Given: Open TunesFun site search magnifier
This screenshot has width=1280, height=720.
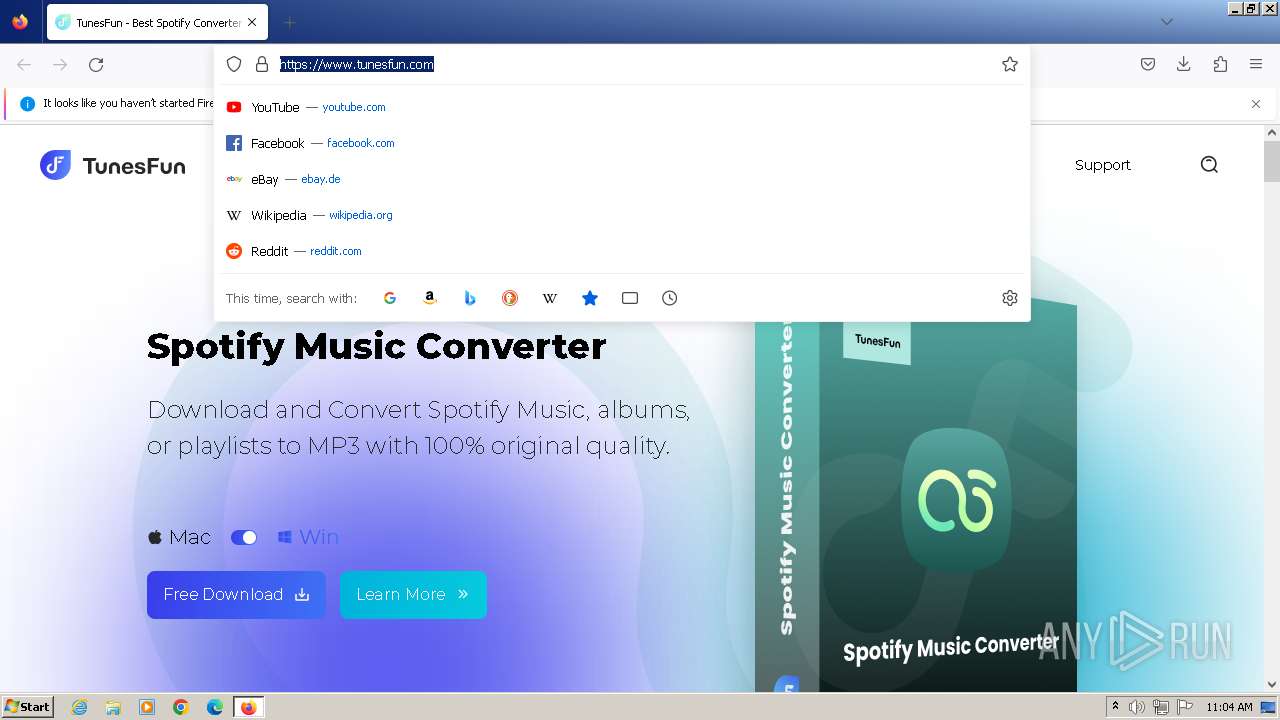Looking at the screenshot, I should tap(1209, 165).
